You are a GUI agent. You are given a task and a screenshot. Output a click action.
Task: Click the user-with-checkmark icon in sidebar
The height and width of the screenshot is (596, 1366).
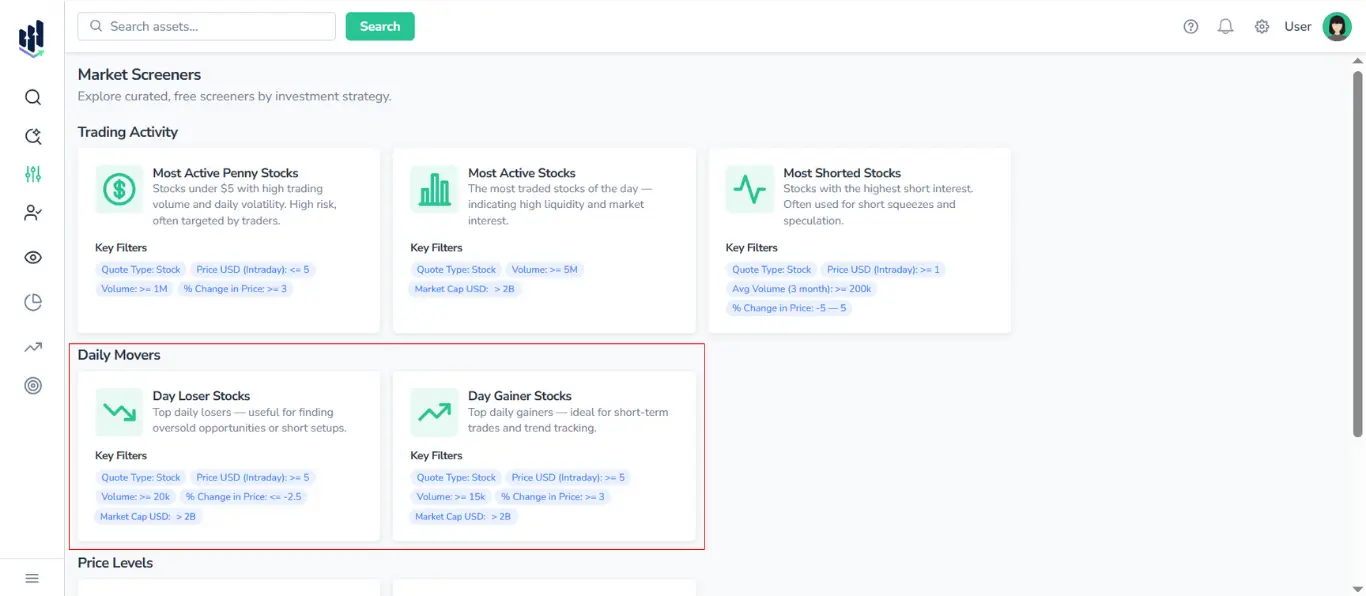(32, 212)
